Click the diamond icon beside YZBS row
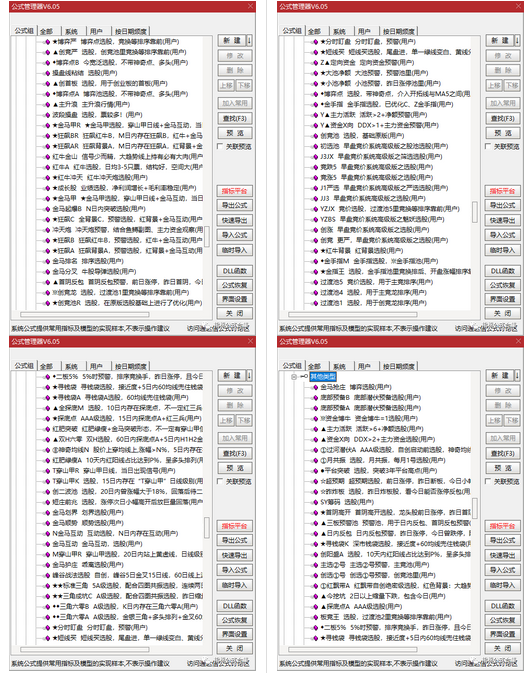Viewport: 528px width, 673px height. point(316,219)
